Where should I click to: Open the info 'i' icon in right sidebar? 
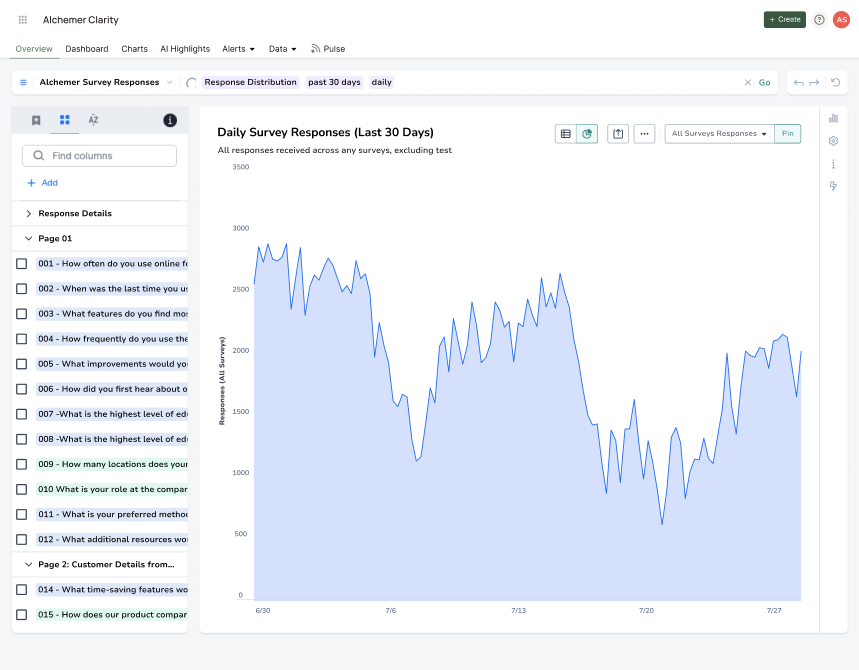click(x=833, y=164)
